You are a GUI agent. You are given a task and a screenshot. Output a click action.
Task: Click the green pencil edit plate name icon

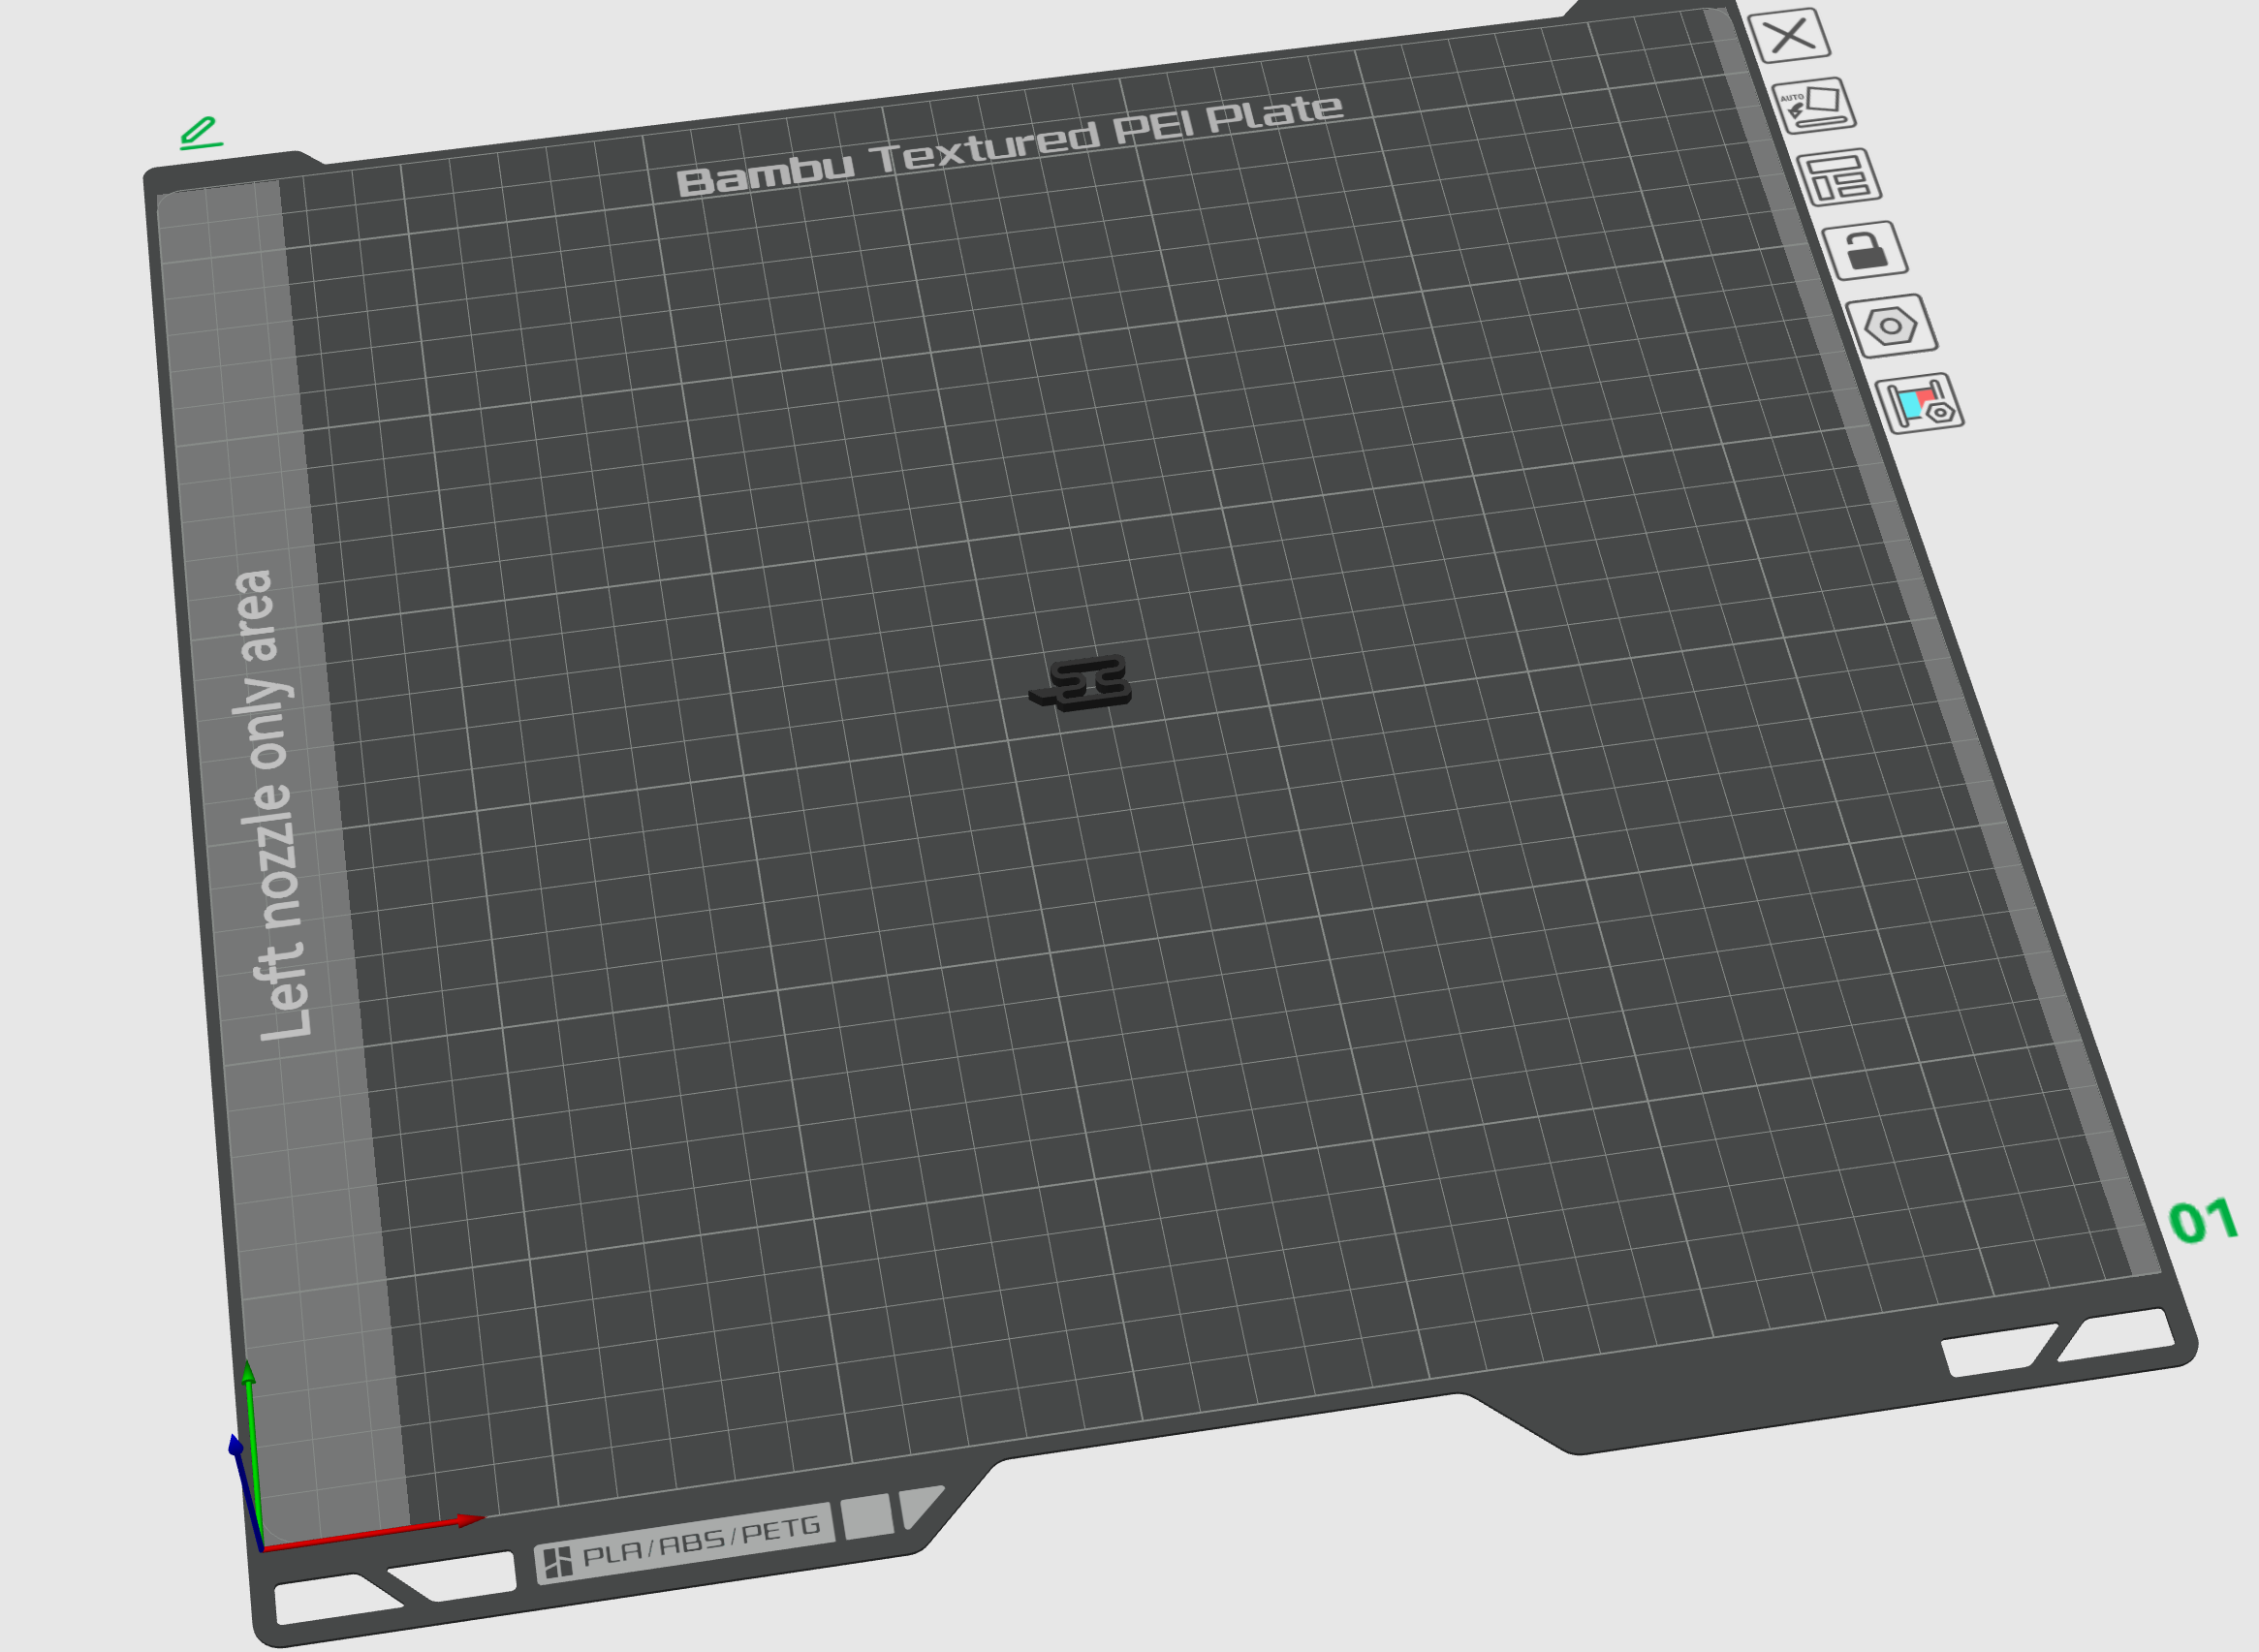click(200, 133)
